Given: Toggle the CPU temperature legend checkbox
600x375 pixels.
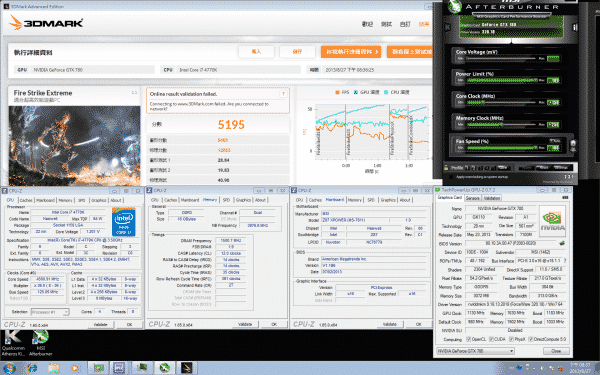Looking at the screenshot, I should [x=386, y=92].
